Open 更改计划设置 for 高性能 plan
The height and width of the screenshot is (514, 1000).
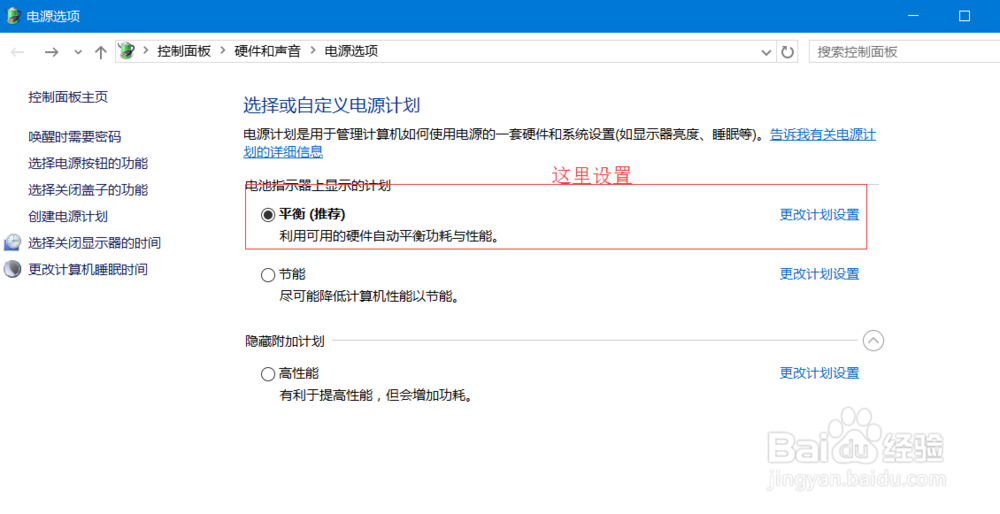click(x=820, y=373)
